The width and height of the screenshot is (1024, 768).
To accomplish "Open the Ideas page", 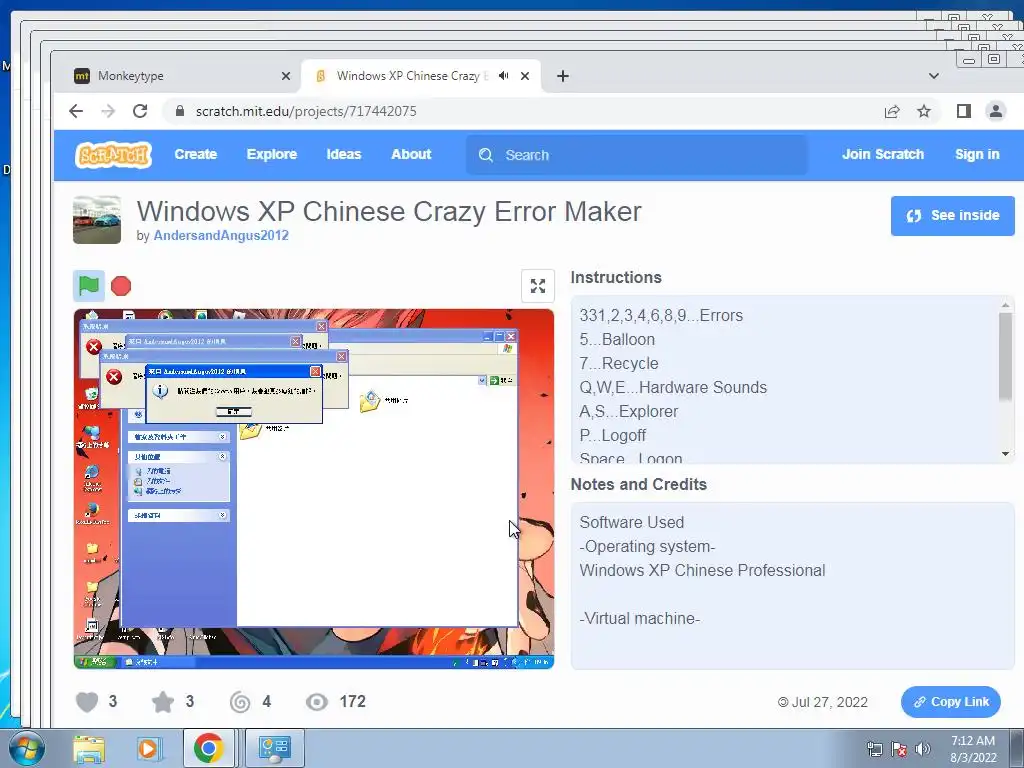I will pos(344,155).
